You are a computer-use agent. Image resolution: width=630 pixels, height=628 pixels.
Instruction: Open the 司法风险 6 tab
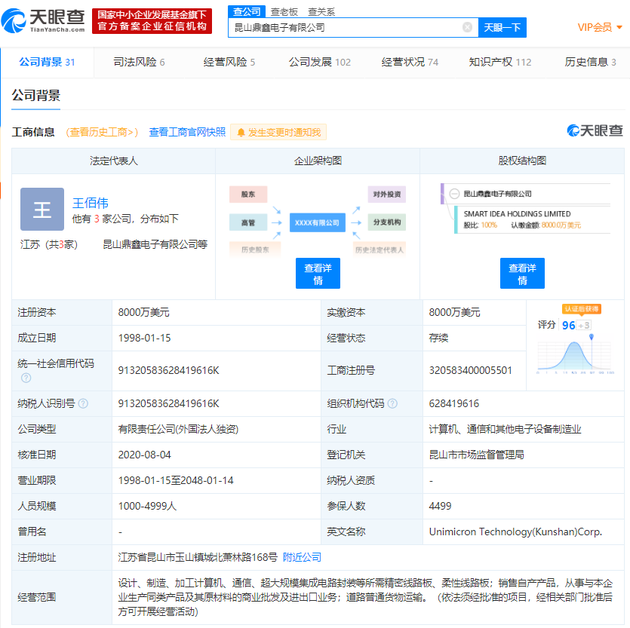(139, 62)
